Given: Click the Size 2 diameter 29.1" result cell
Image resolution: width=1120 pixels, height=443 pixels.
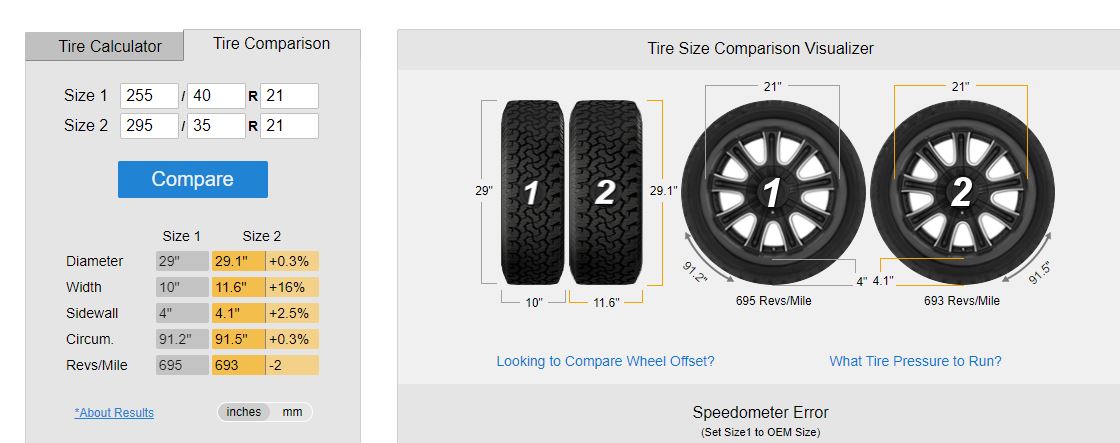Looking at the screenshot, I should [x=238, y=261].
